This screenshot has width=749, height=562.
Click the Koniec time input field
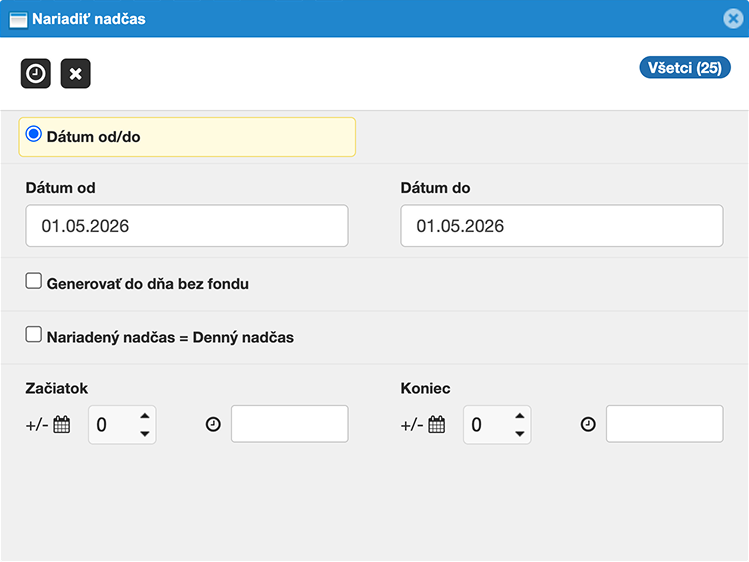point(664,424)
